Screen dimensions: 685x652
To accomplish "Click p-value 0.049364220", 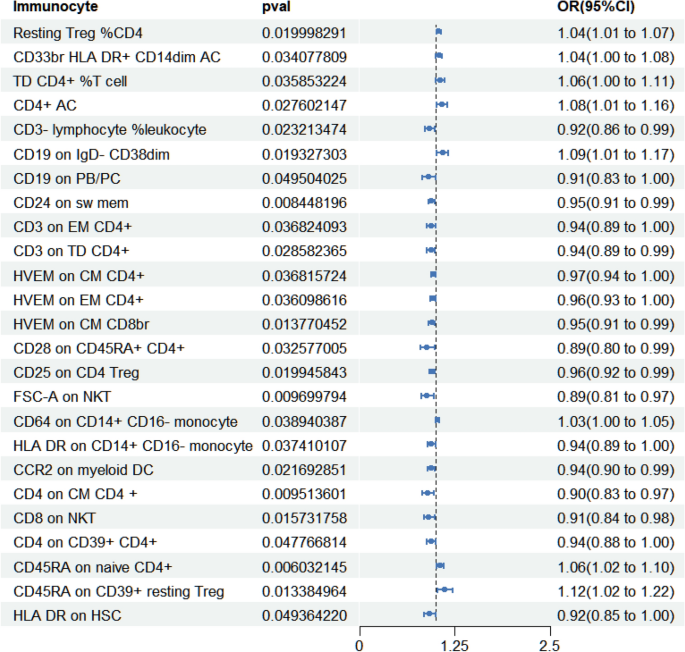I will (304, 616).
